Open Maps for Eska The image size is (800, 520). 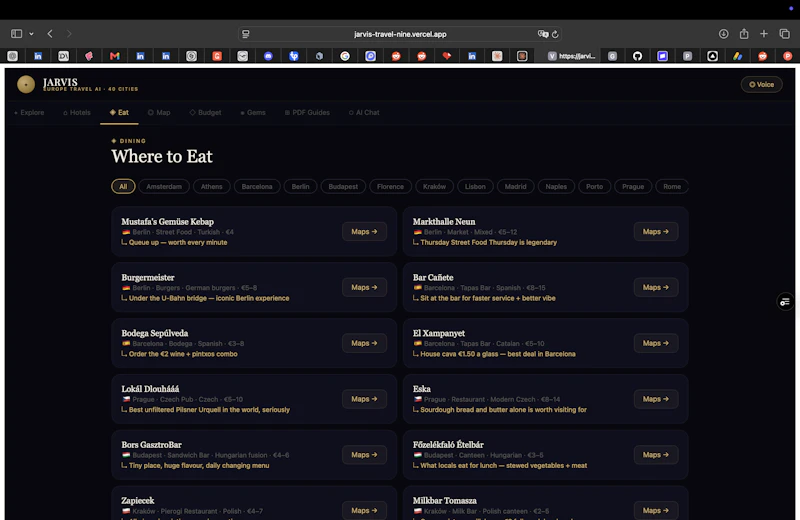tap(656, 399)
